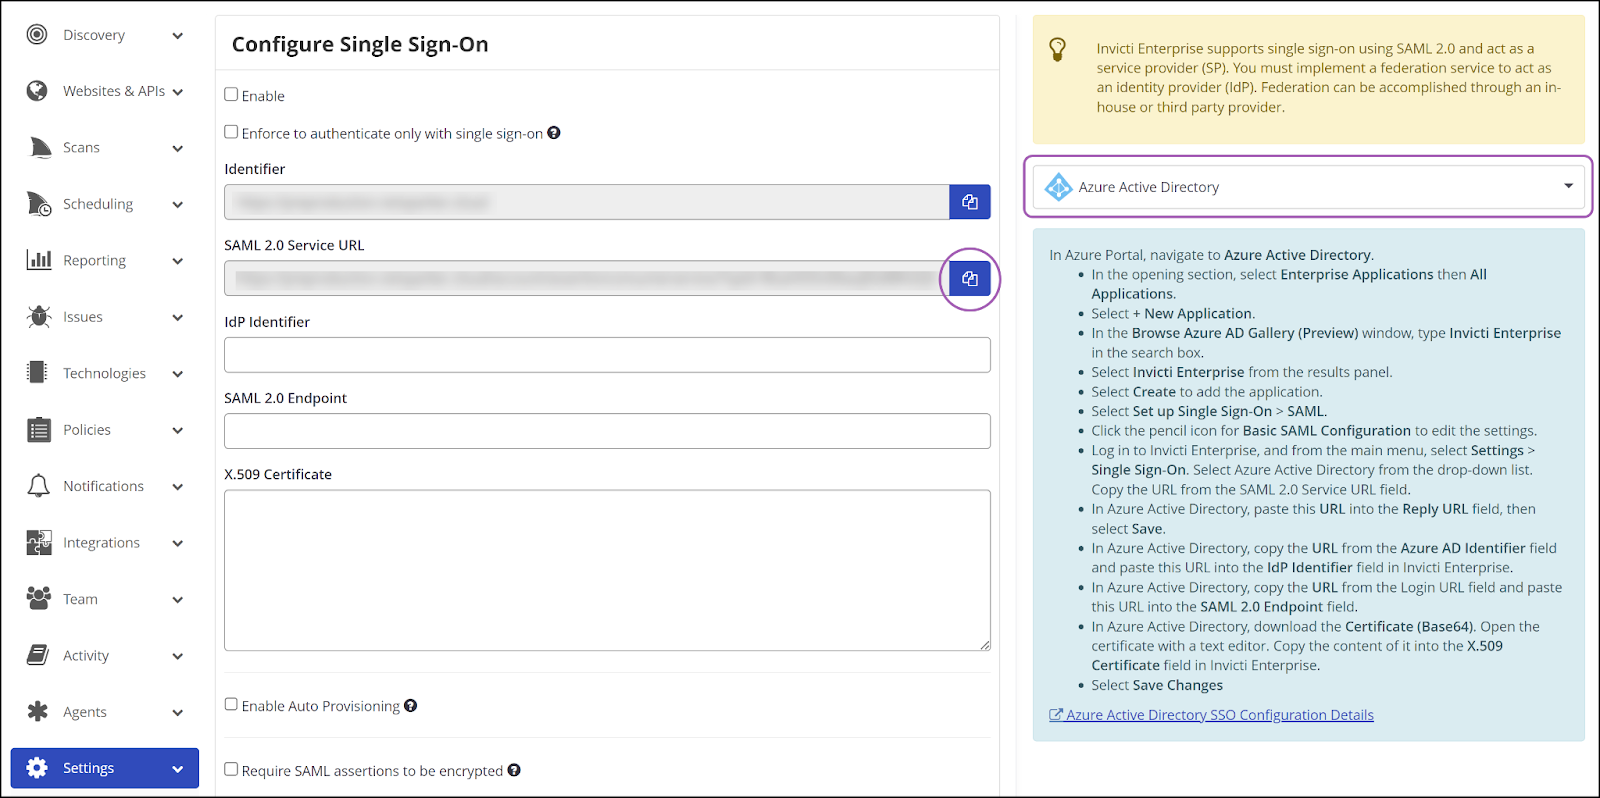Click the Scheduling clock icon
This screenshot has height=798, width=1600.
click(x=39, y=204)
